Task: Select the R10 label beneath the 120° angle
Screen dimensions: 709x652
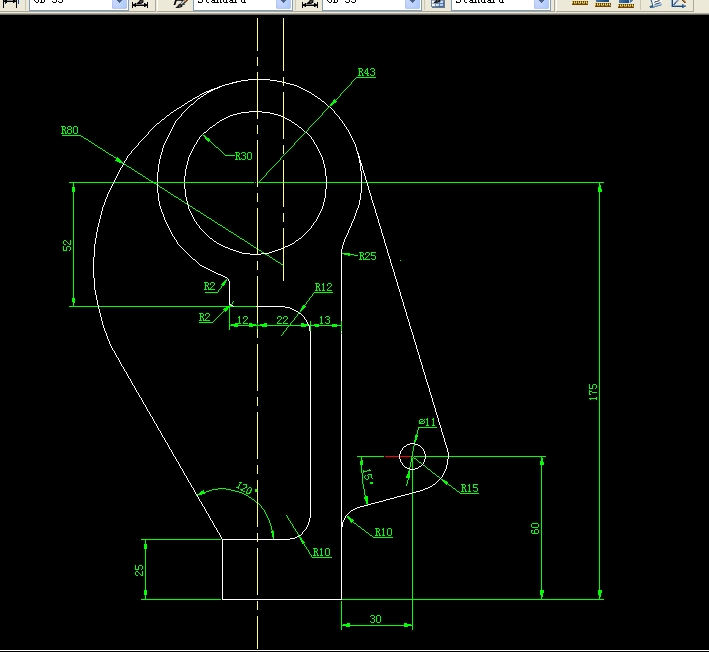Action: (321, 552)
